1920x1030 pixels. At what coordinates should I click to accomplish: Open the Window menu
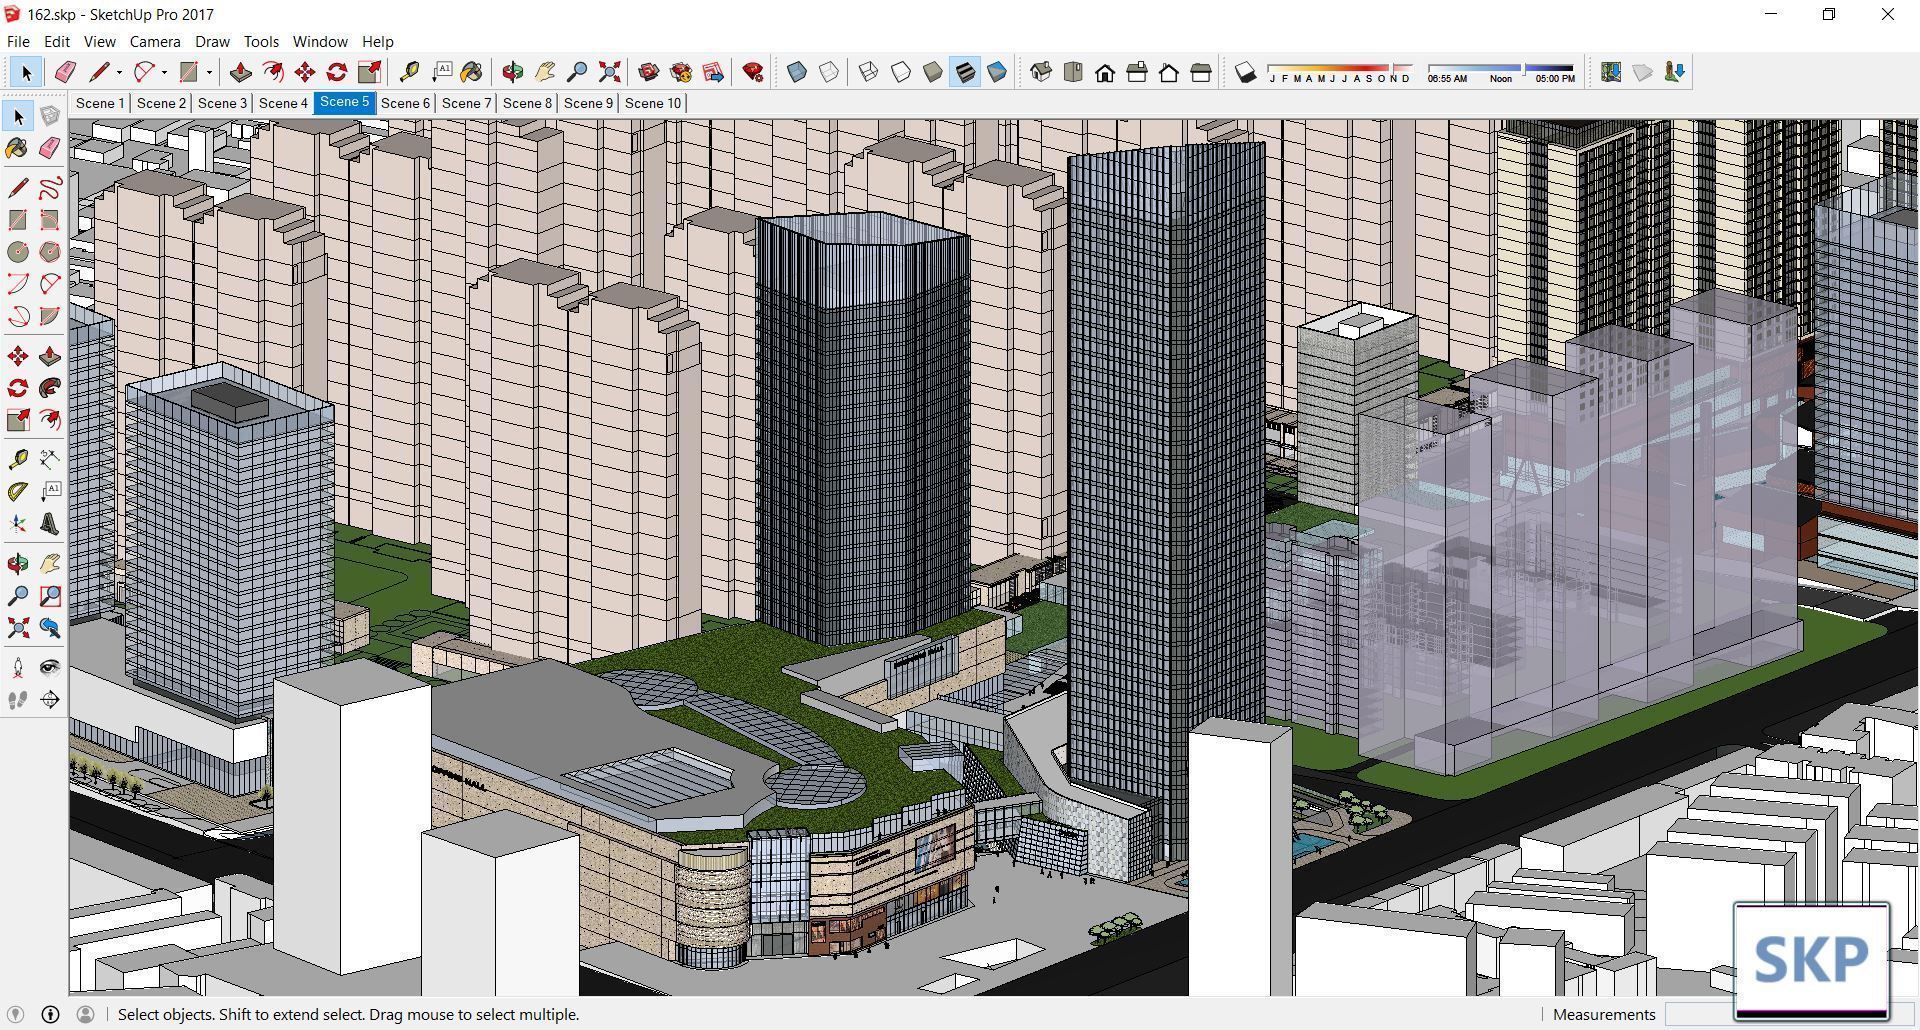coord(320,41)
